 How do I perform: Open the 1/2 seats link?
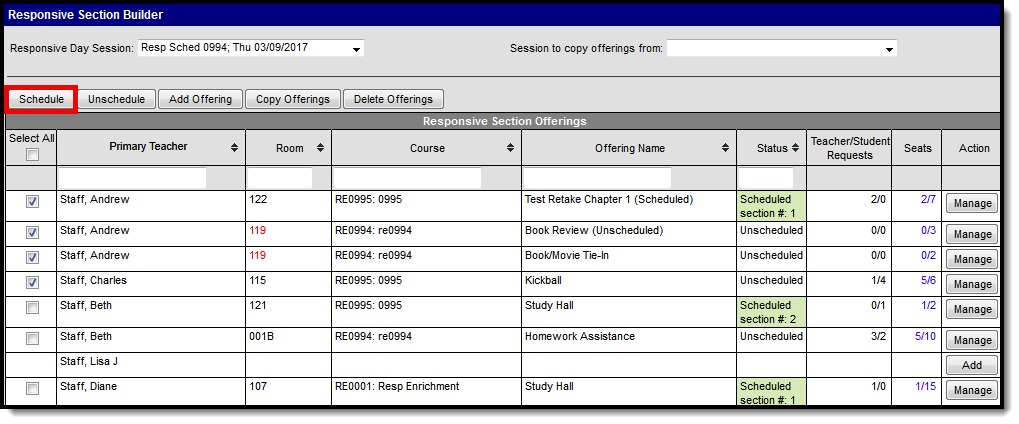(x=928, y=306)
